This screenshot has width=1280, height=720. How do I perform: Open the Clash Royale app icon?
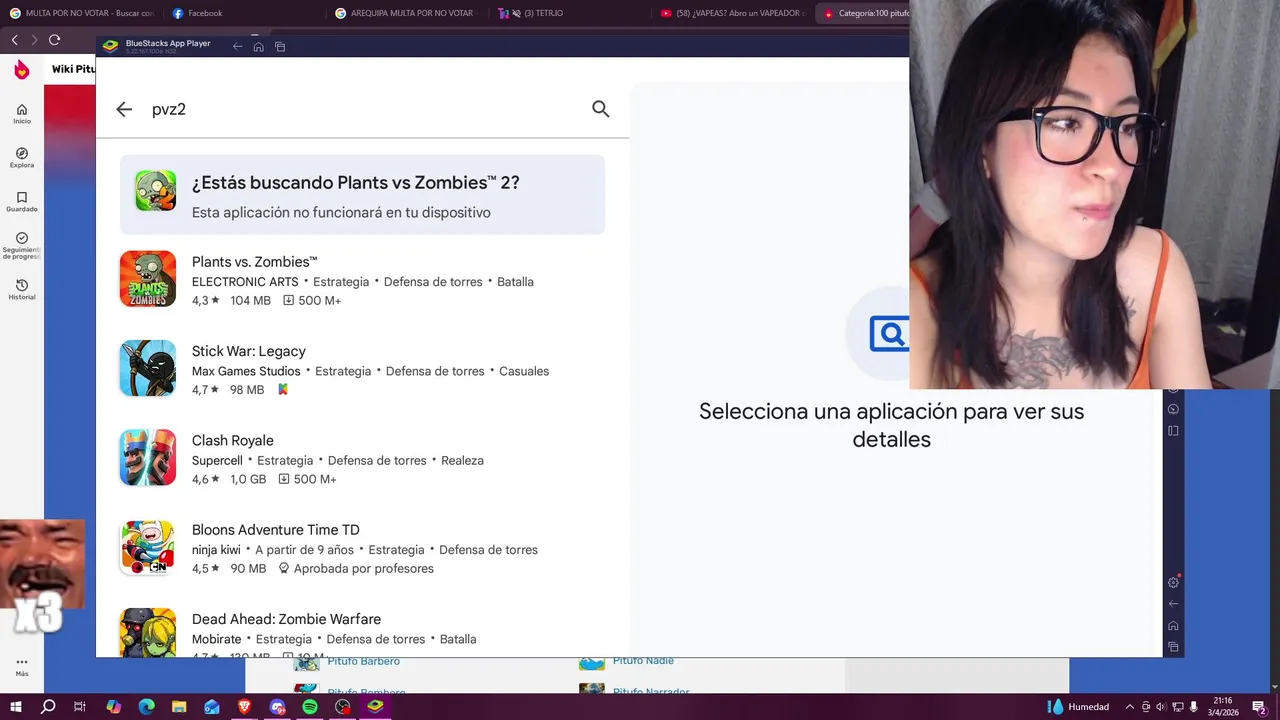[148, 458]
